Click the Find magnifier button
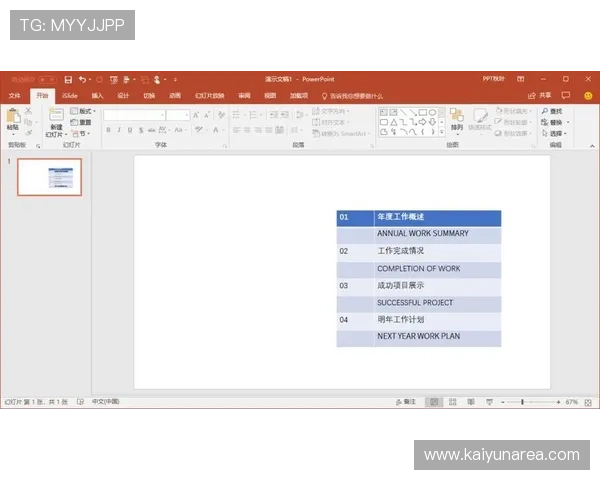The image size is (600, 480). [x=552, y=111]
